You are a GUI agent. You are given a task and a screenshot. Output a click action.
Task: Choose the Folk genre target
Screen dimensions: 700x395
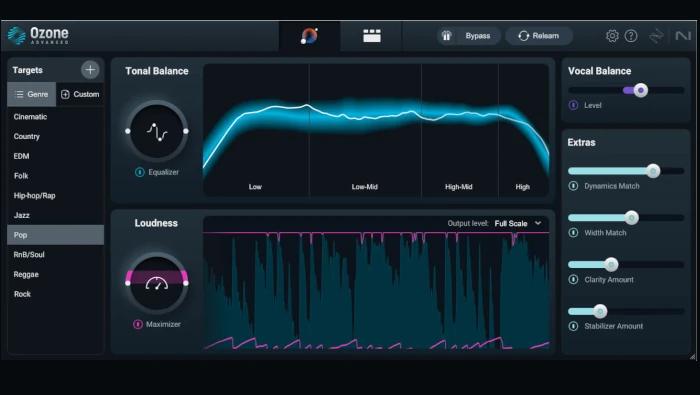55,176
